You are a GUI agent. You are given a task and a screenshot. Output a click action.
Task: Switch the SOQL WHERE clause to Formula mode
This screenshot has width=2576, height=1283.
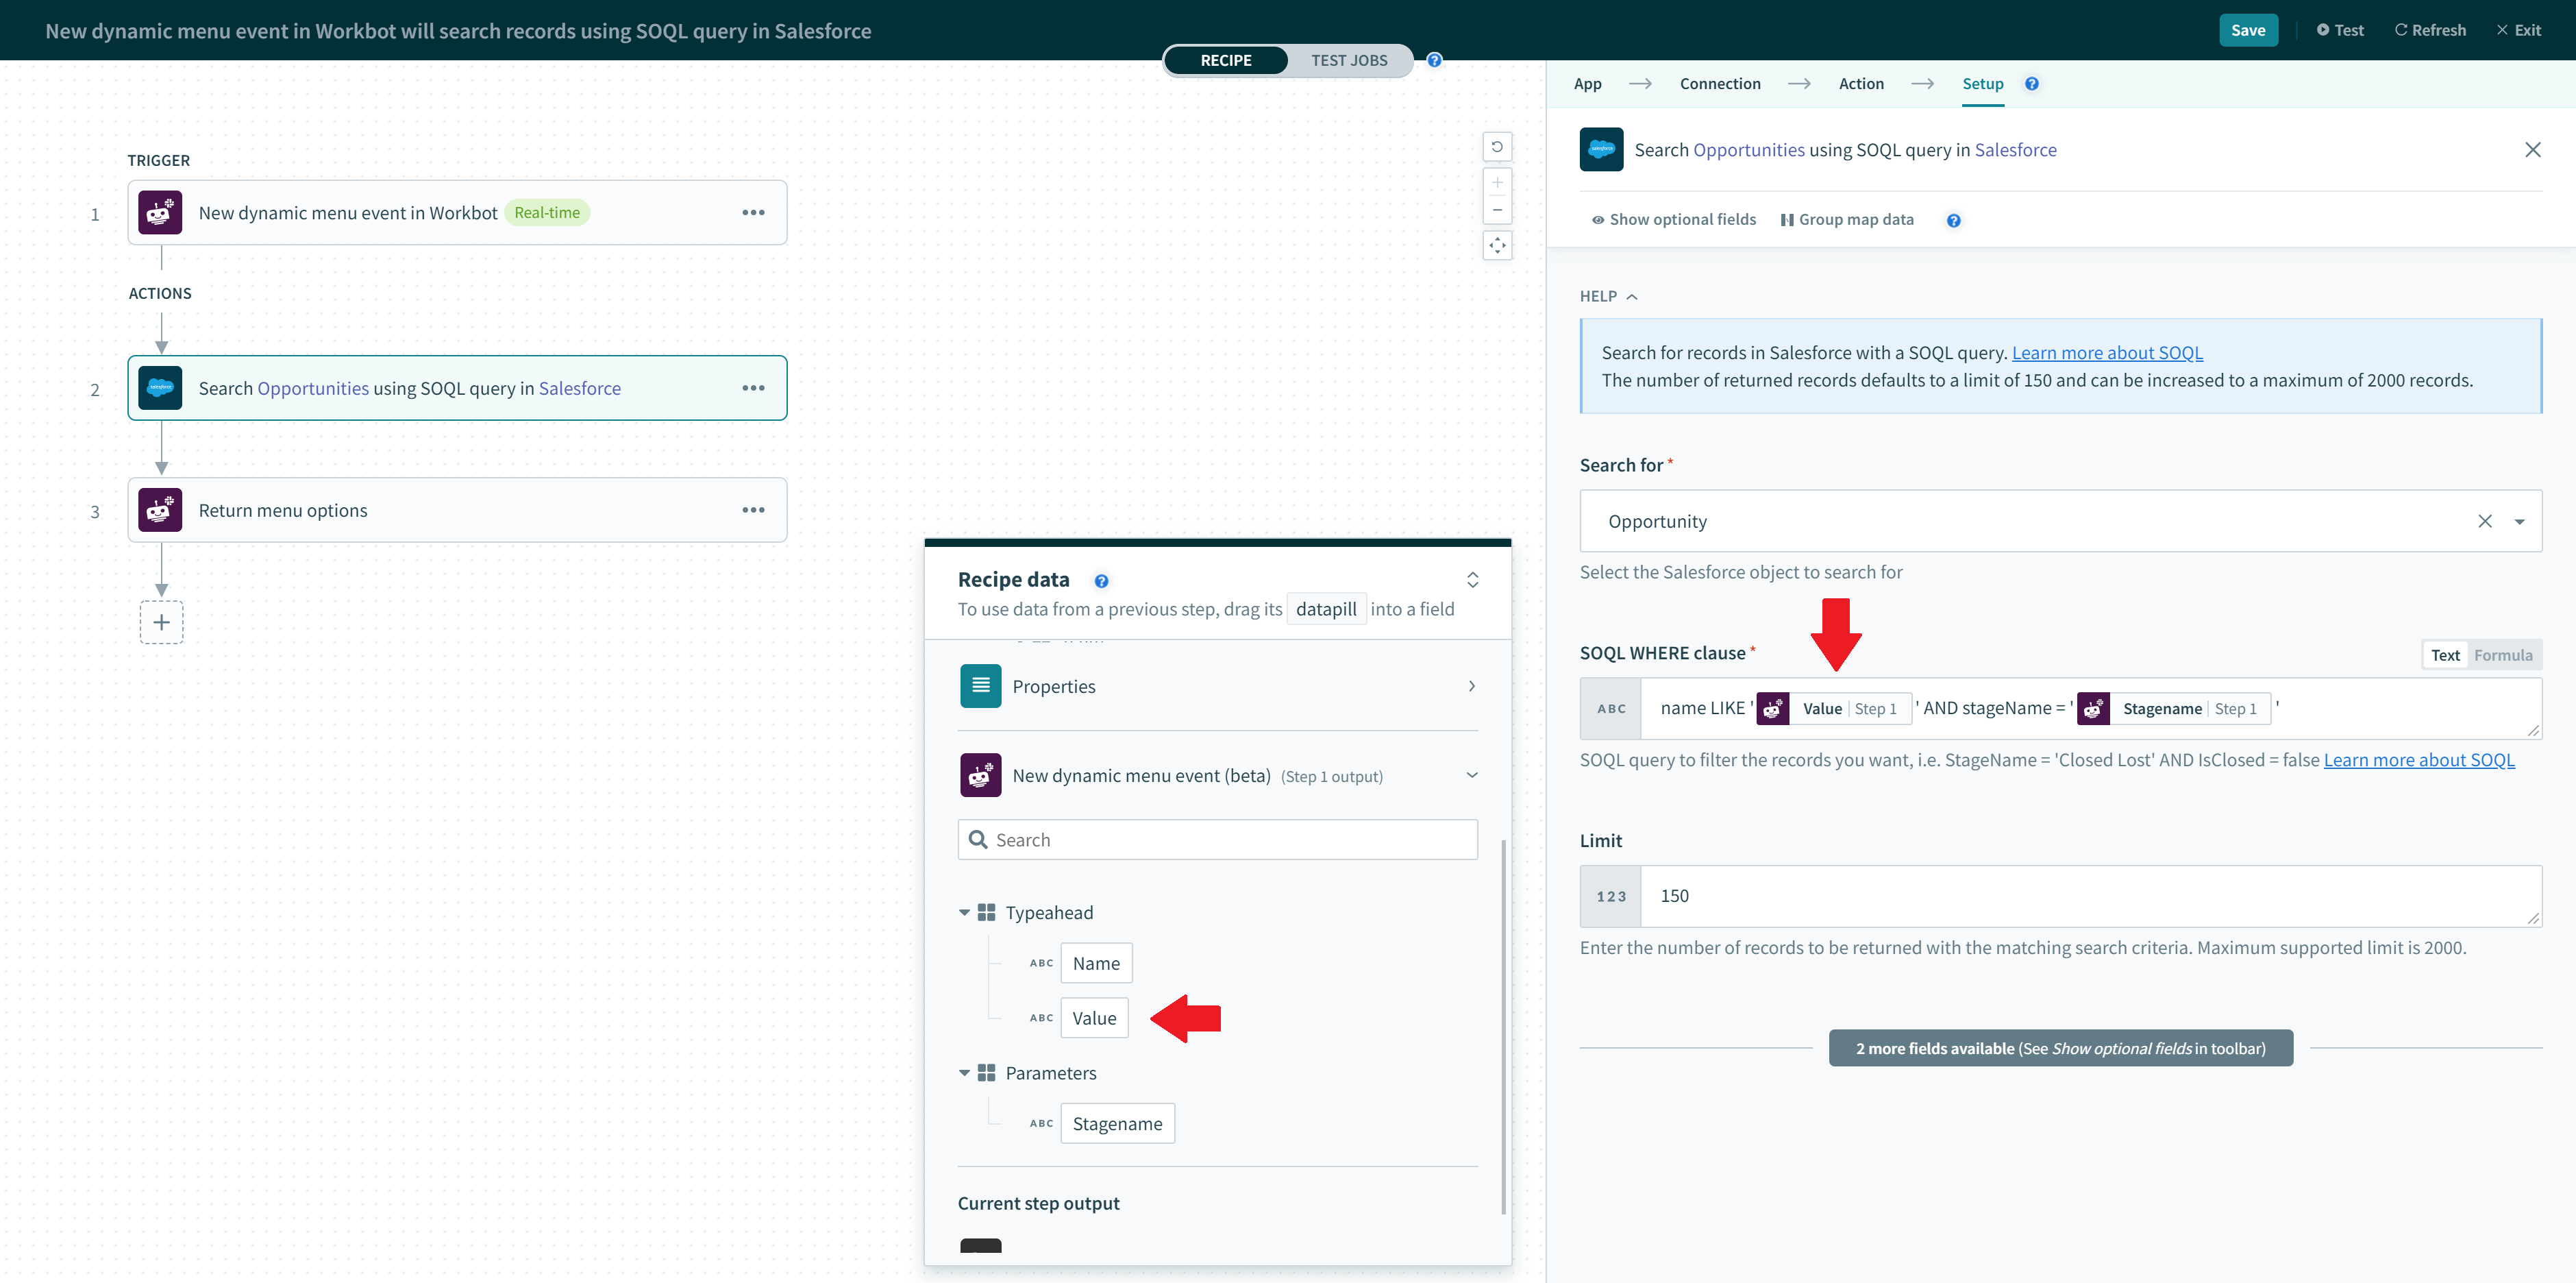pyautogui.click(x=2503, y=654)
